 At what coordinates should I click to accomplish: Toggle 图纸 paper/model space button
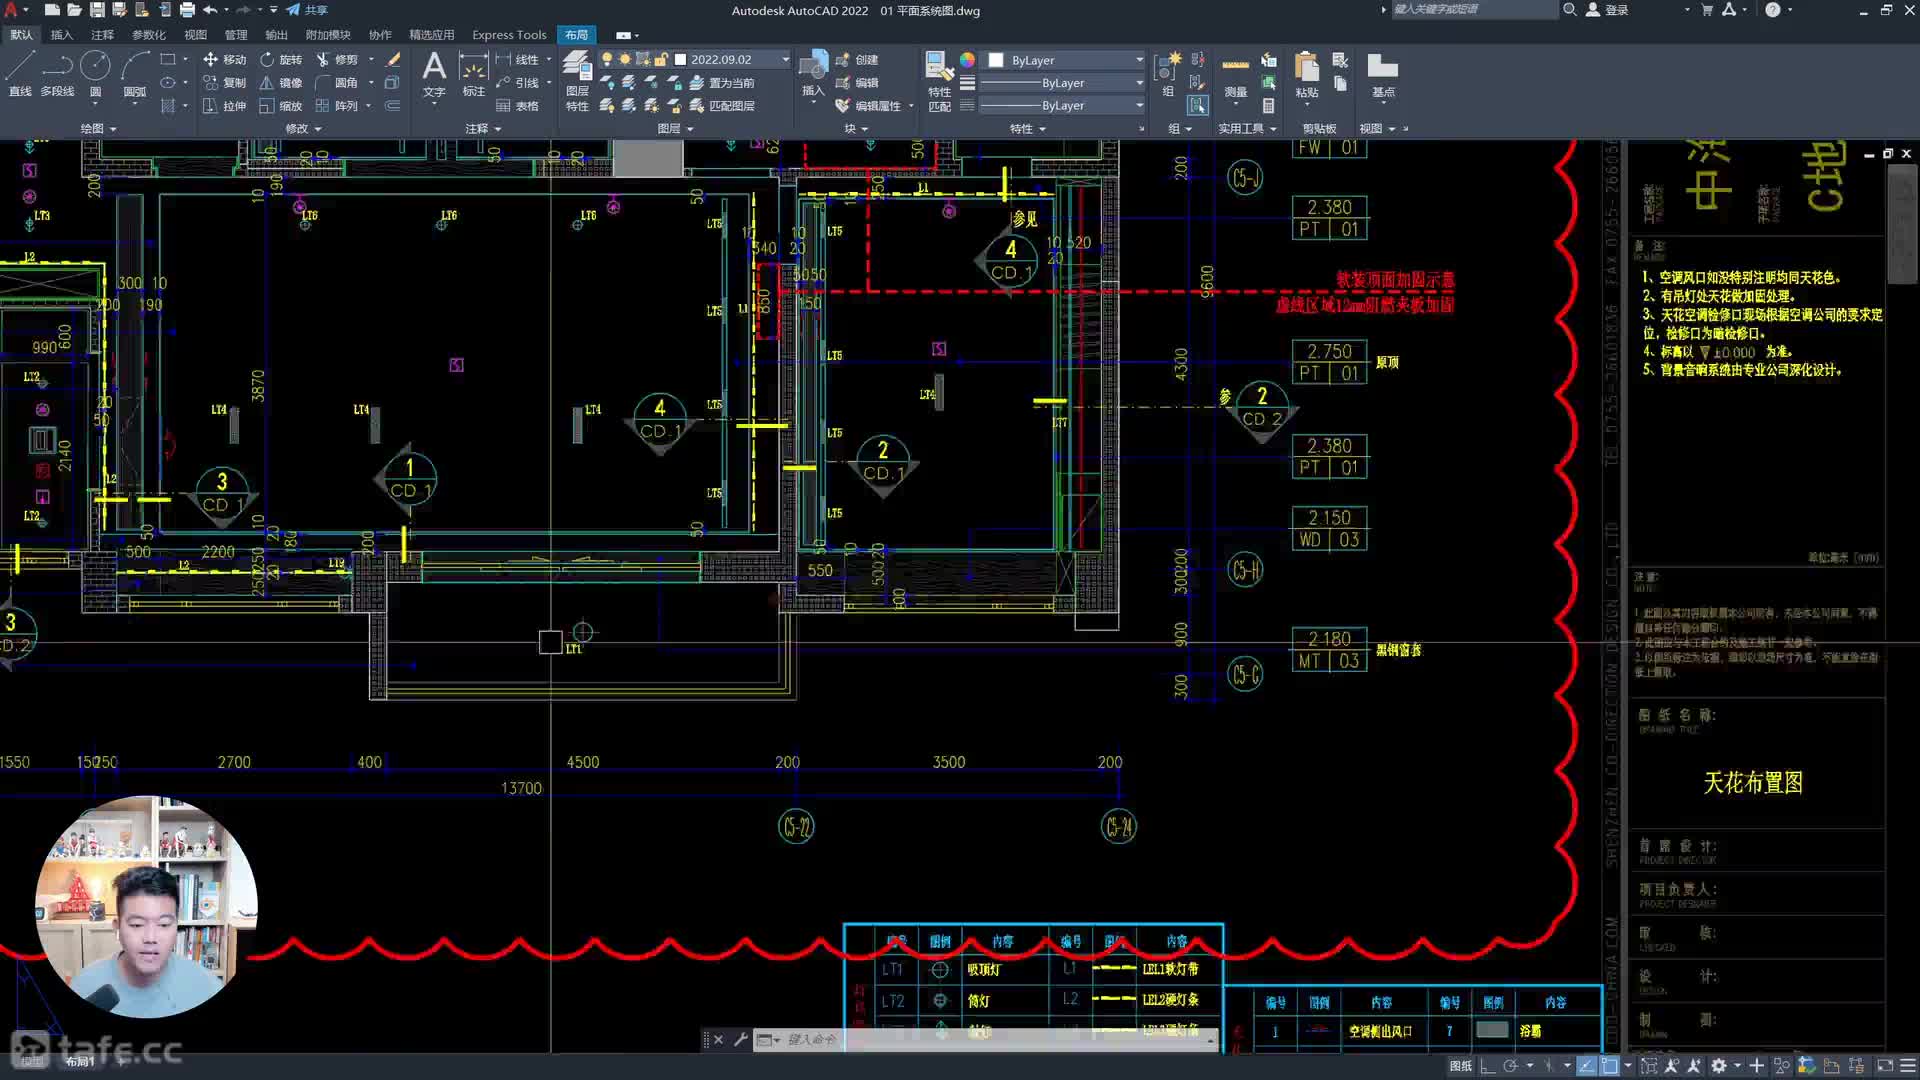point(1460,1066)
